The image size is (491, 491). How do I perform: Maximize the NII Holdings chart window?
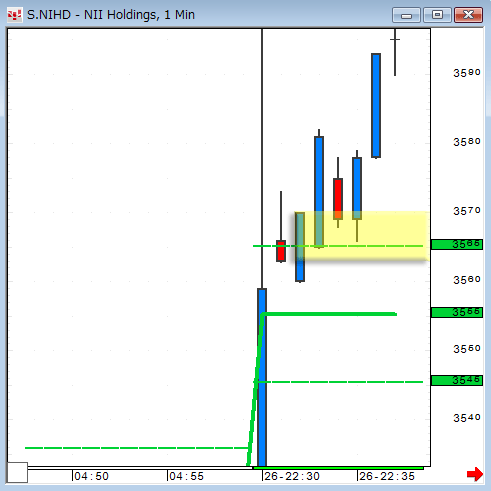437,15
